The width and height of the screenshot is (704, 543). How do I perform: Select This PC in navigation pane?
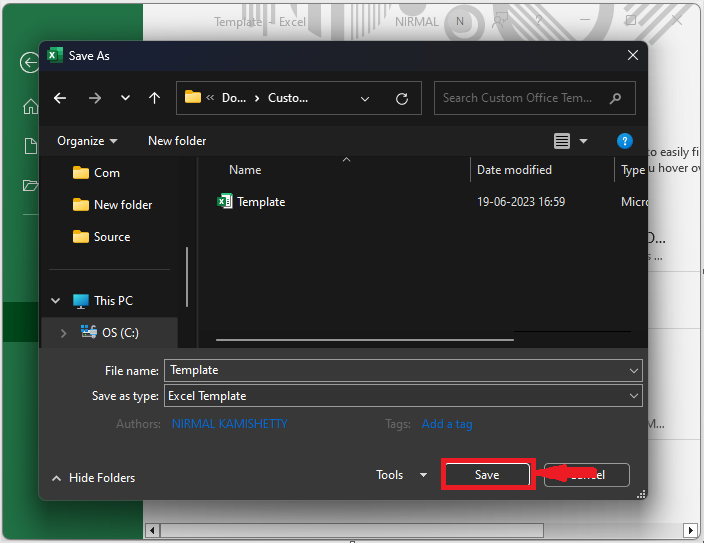pyautogui.click(x=103, y=300)
